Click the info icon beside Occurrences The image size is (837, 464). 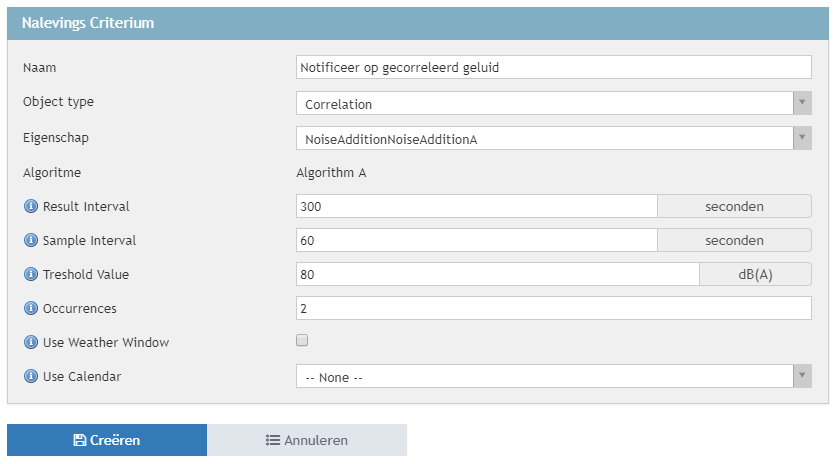pos(30,309)
